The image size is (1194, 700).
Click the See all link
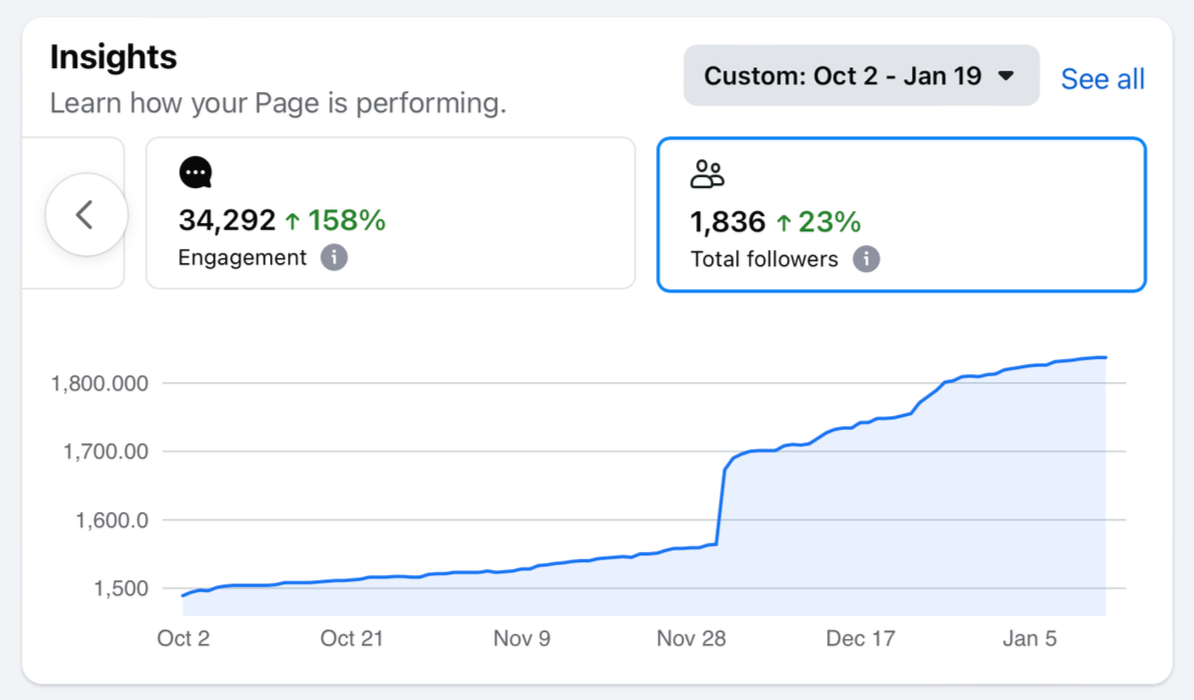coord(1102,78)
